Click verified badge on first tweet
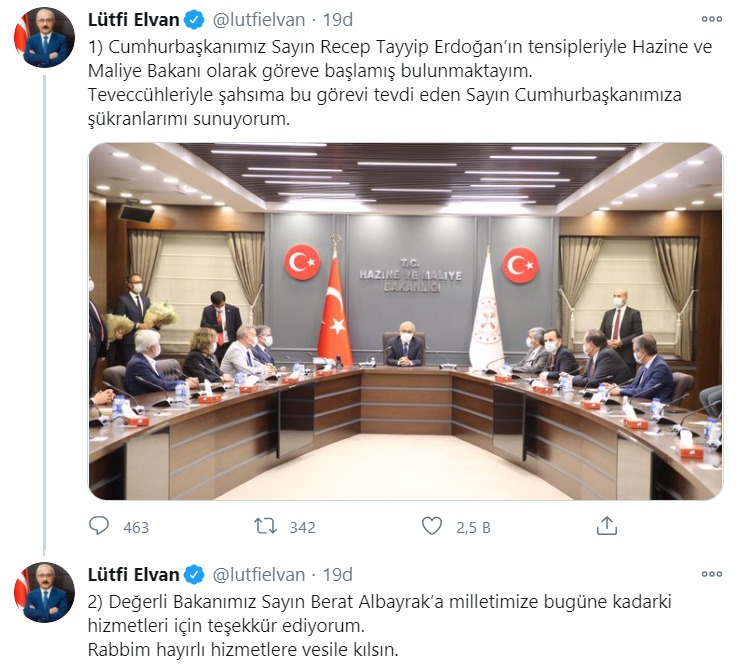The width and height of the screenshot is (738, 667). (x=194, y=20)
